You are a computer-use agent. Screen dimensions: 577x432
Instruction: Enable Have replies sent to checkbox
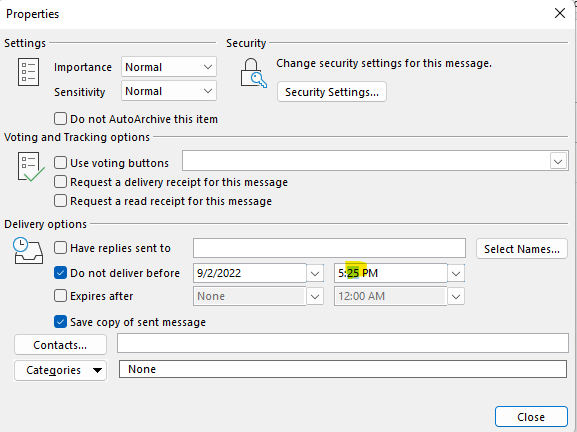[60, 248]
